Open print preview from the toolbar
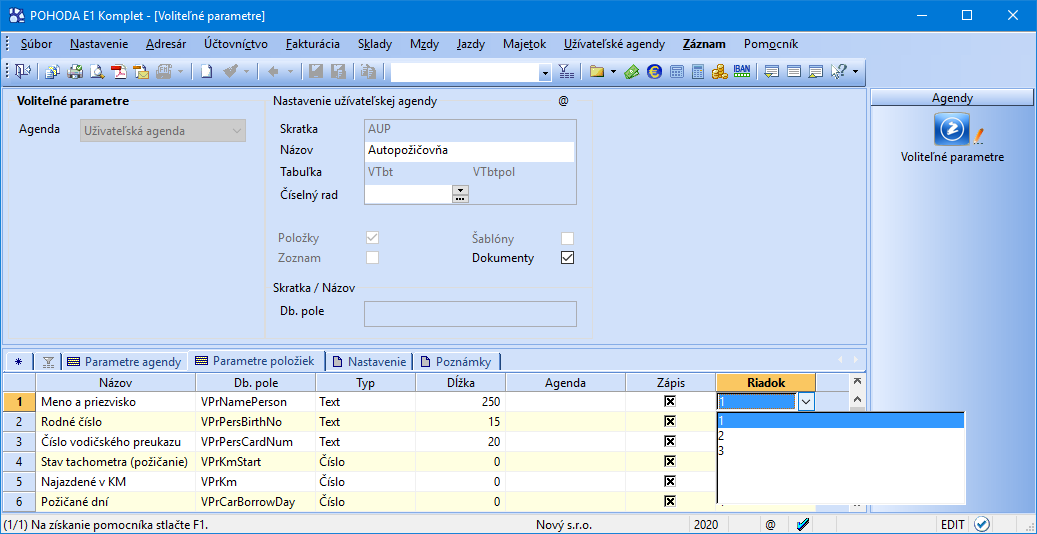Viewport: 1037px width, 534px height. [97, 72]
